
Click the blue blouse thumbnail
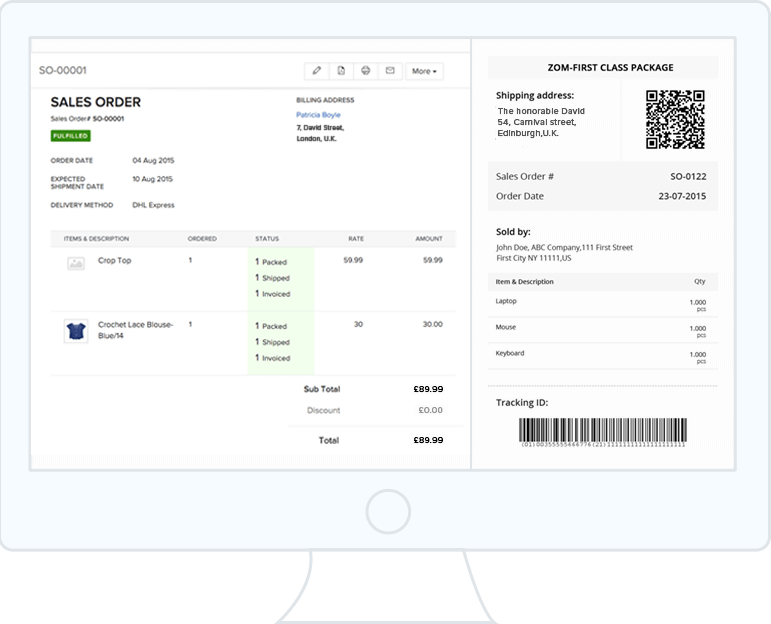coord(76,331)
